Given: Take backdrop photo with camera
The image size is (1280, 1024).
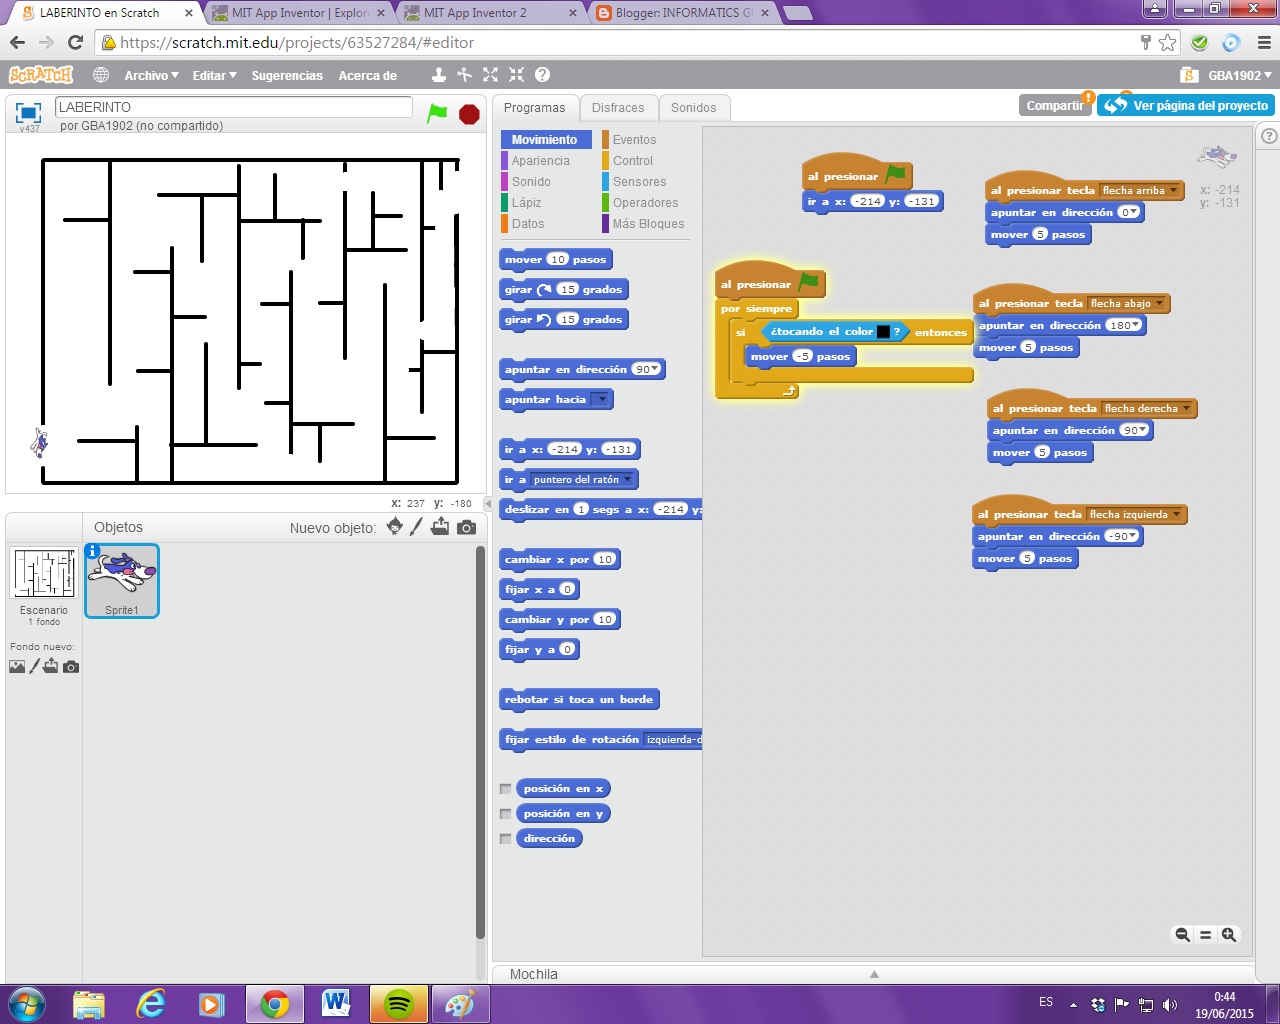Looking at the screenshot, I should [x=71, y=667].
